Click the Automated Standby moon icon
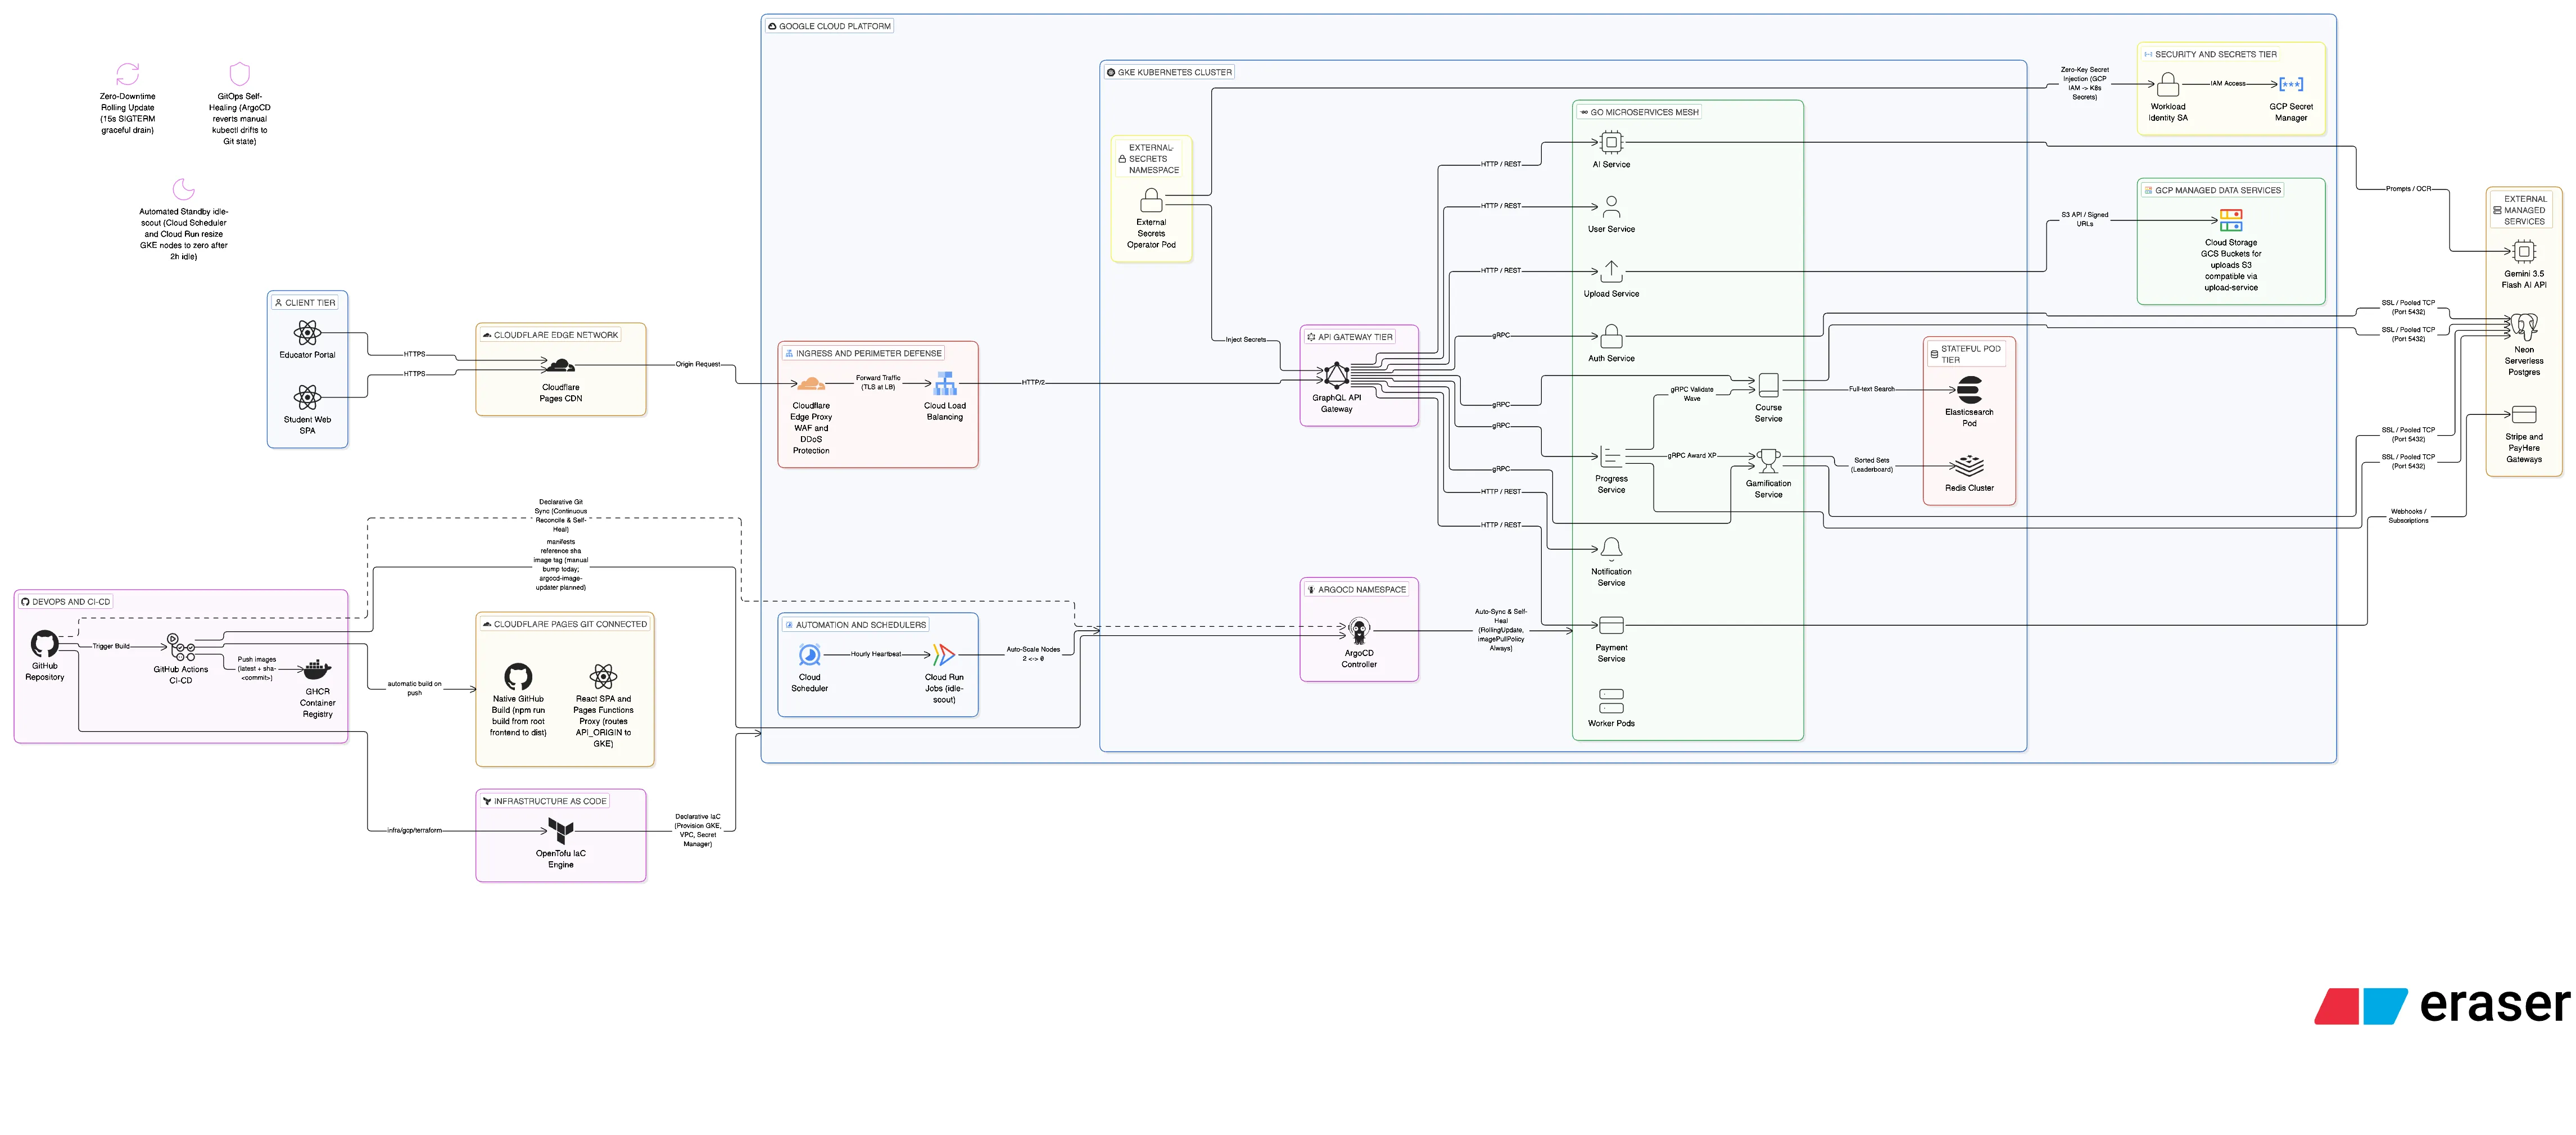Screen dimensions: 2576x1135 [x=184, y=189]
